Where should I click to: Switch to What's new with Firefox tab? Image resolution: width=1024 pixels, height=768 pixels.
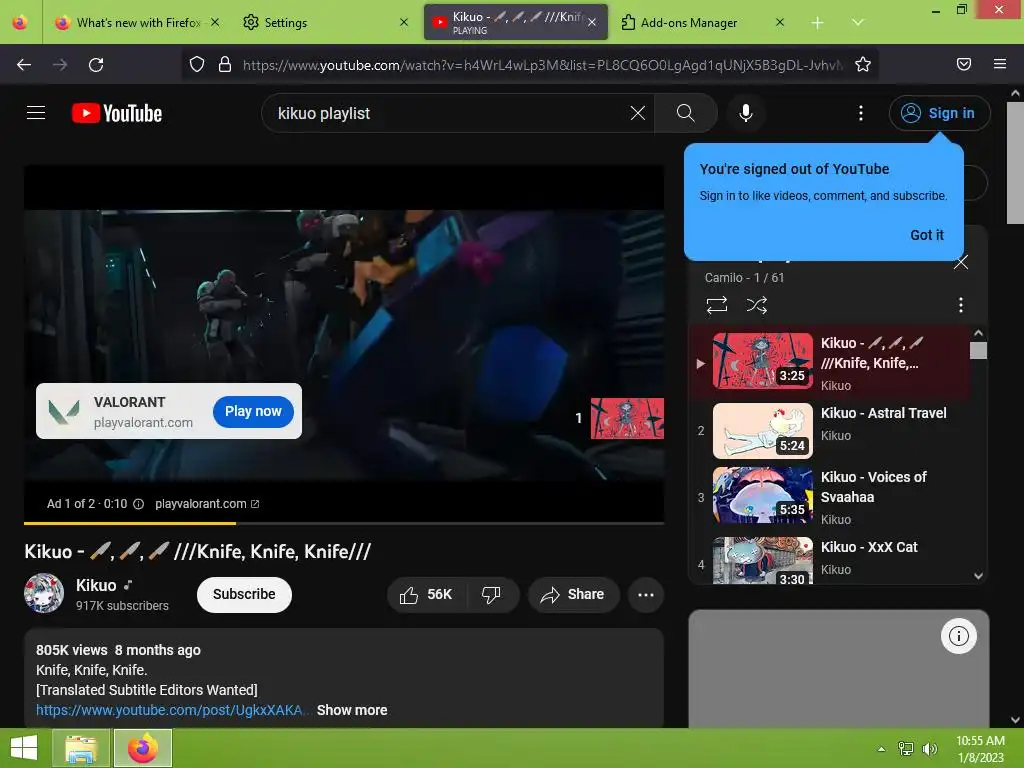[x=138, y=23]
